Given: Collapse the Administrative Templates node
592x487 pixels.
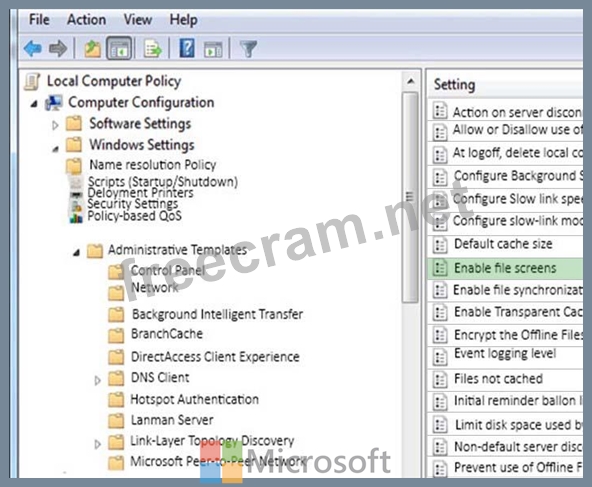Looking at the screenshot, I should 76,252.
